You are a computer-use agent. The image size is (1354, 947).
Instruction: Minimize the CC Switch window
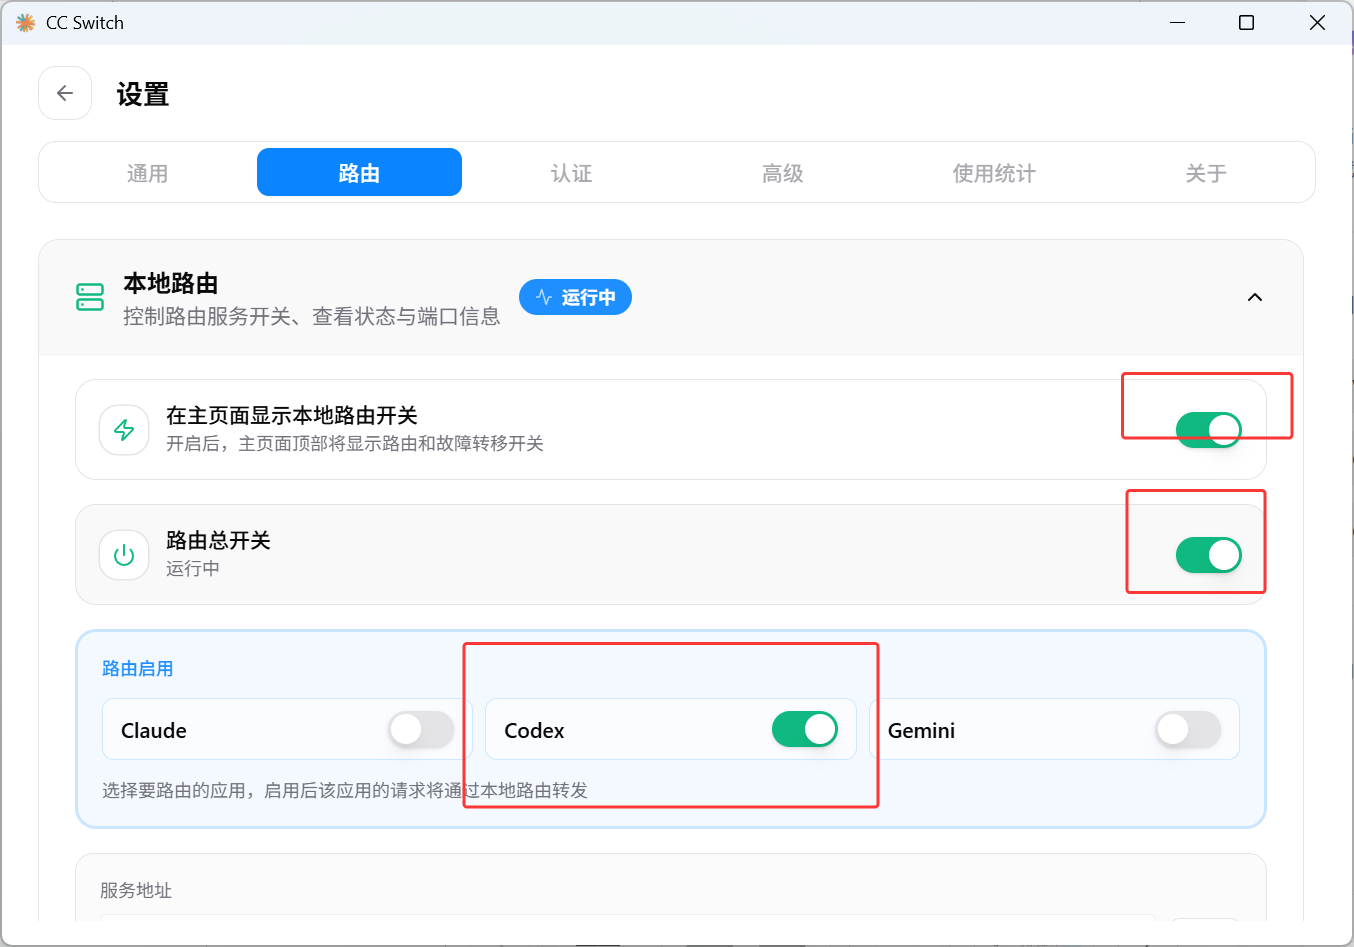(1178, 22)
